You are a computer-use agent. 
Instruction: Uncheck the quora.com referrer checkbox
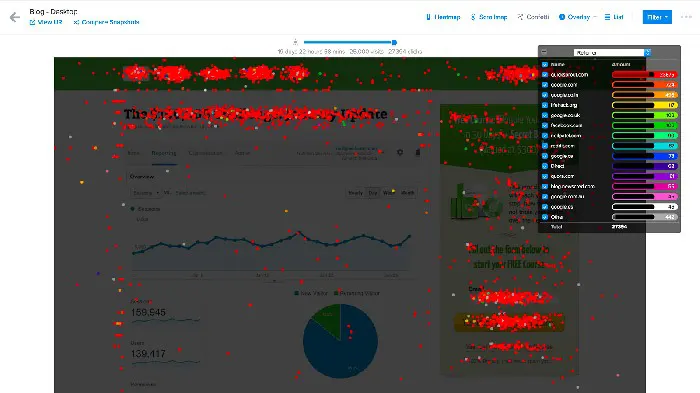pyautogui.click(x=545, y=176)
